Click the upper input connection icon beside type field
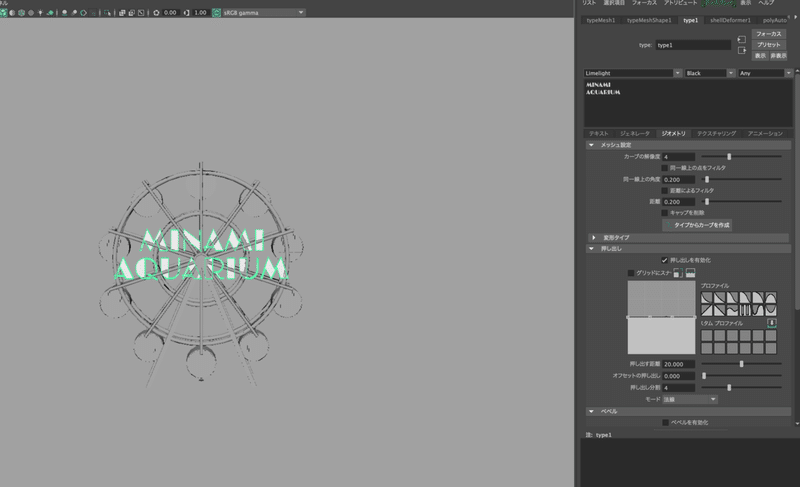 742,39
